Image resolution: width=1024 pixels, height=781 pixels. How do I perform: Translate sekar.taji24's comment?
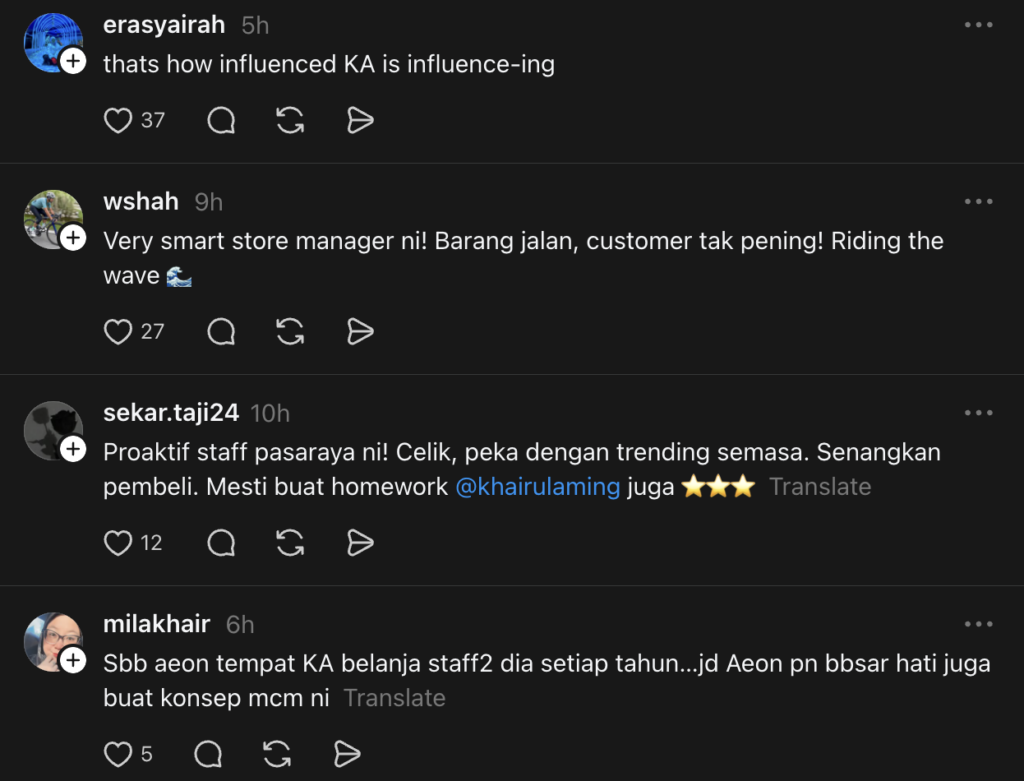820,487
